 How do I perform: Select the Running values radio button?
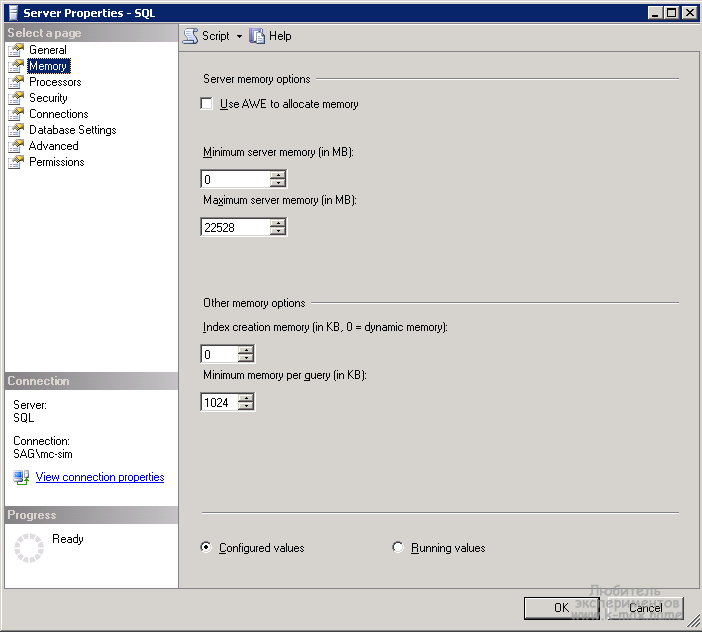398,547
